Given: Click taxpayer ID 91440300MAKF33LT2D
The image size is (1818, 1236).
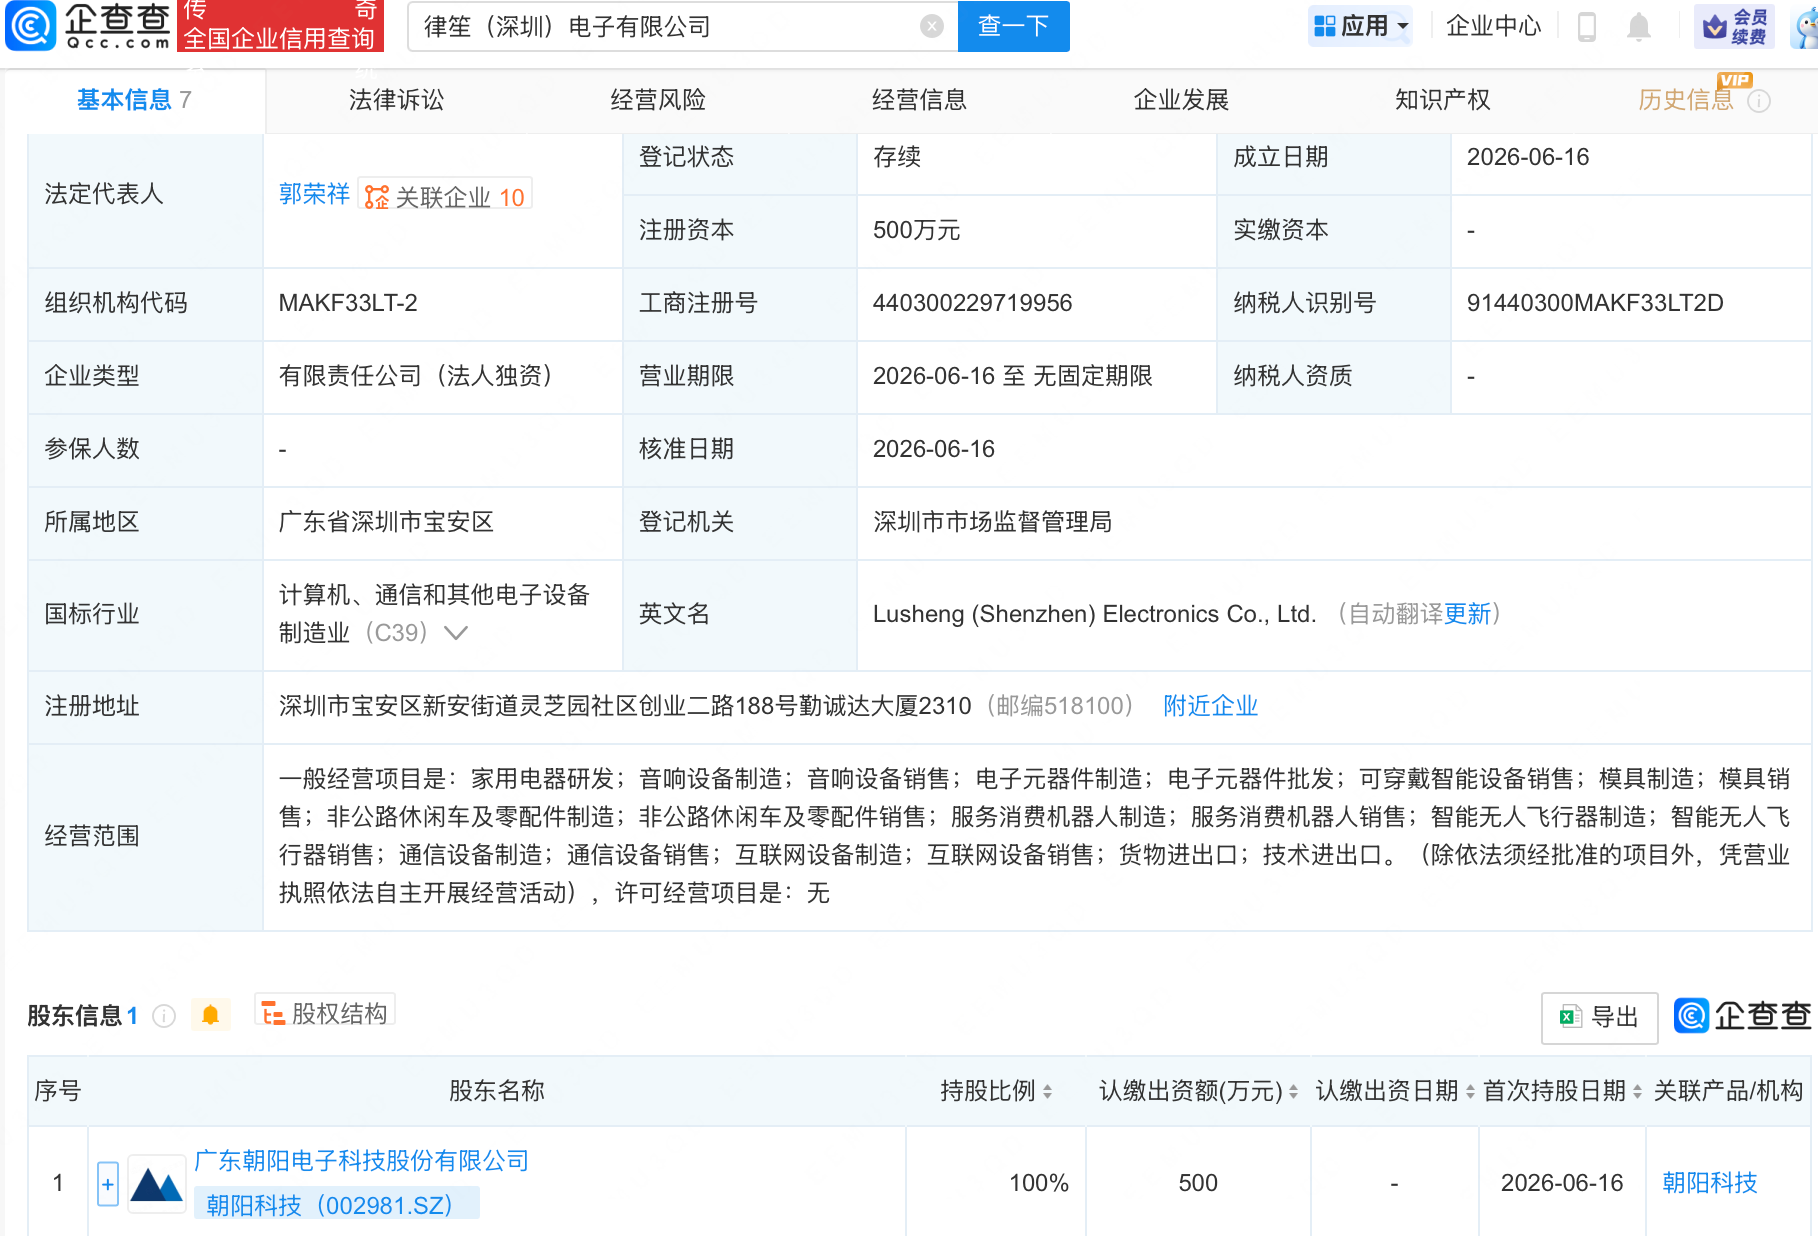Looking at the screenshot, I should (1595, 303).
